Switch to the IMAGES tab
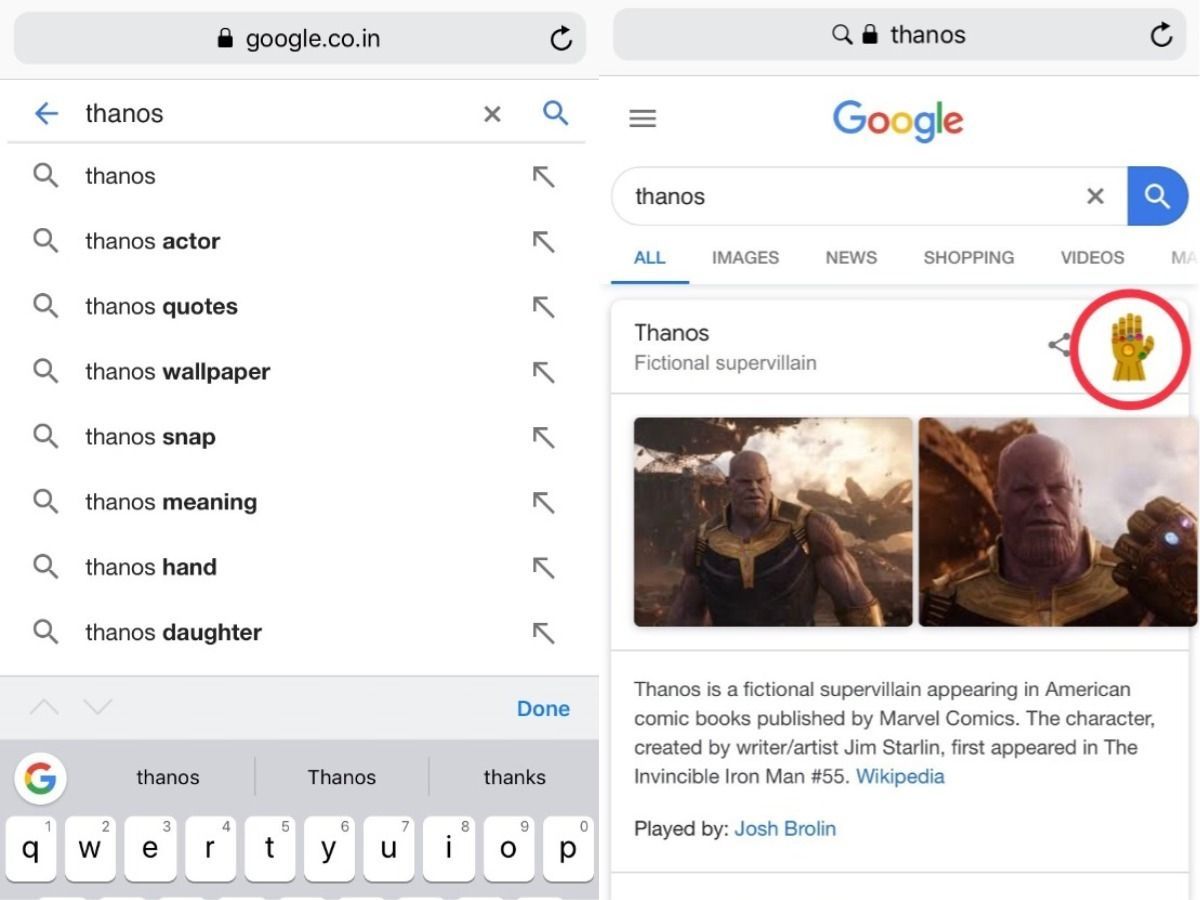Viewport: 1200px width, 900px height. (x=745, y=257)
